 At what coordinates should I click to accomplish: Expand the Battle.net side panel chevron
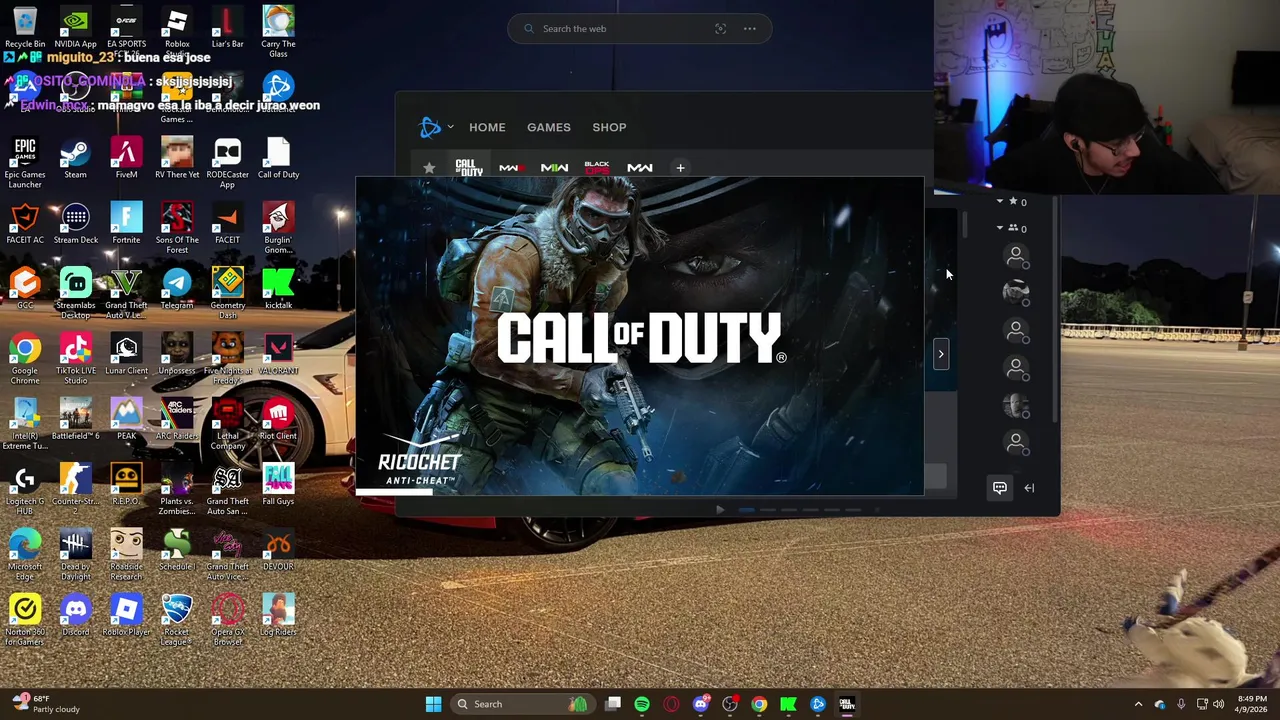coord(941,353)
